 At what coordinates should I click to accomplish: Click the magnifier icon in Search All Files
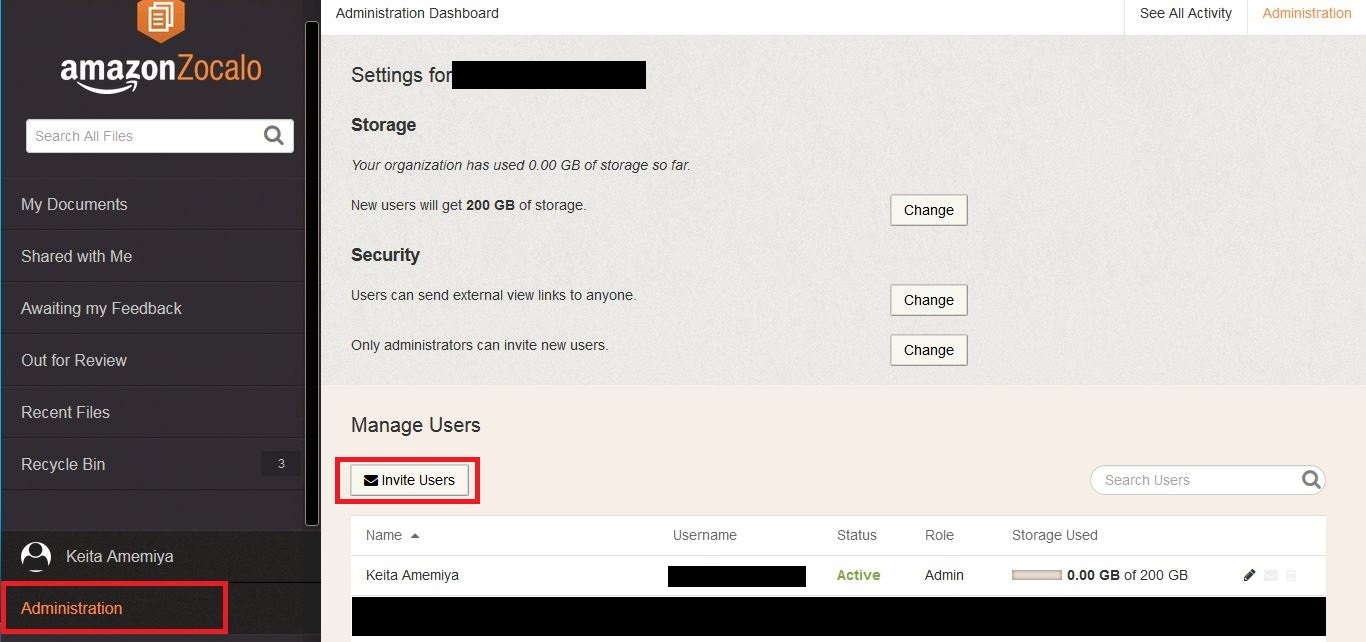coord(273,136)
